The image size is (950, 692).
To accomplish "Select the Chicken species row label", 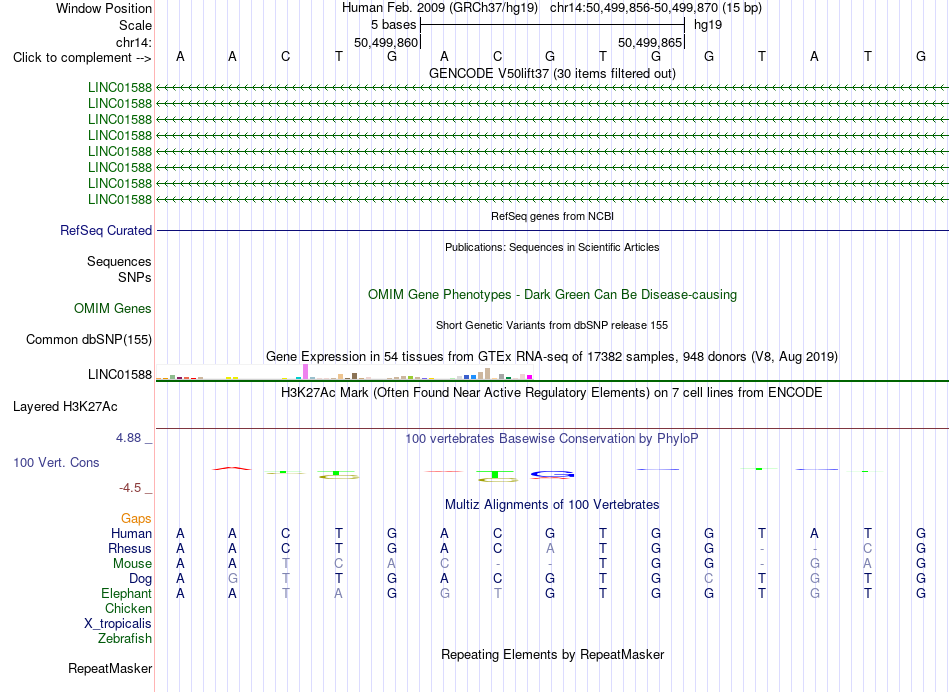I will (128, 608).
